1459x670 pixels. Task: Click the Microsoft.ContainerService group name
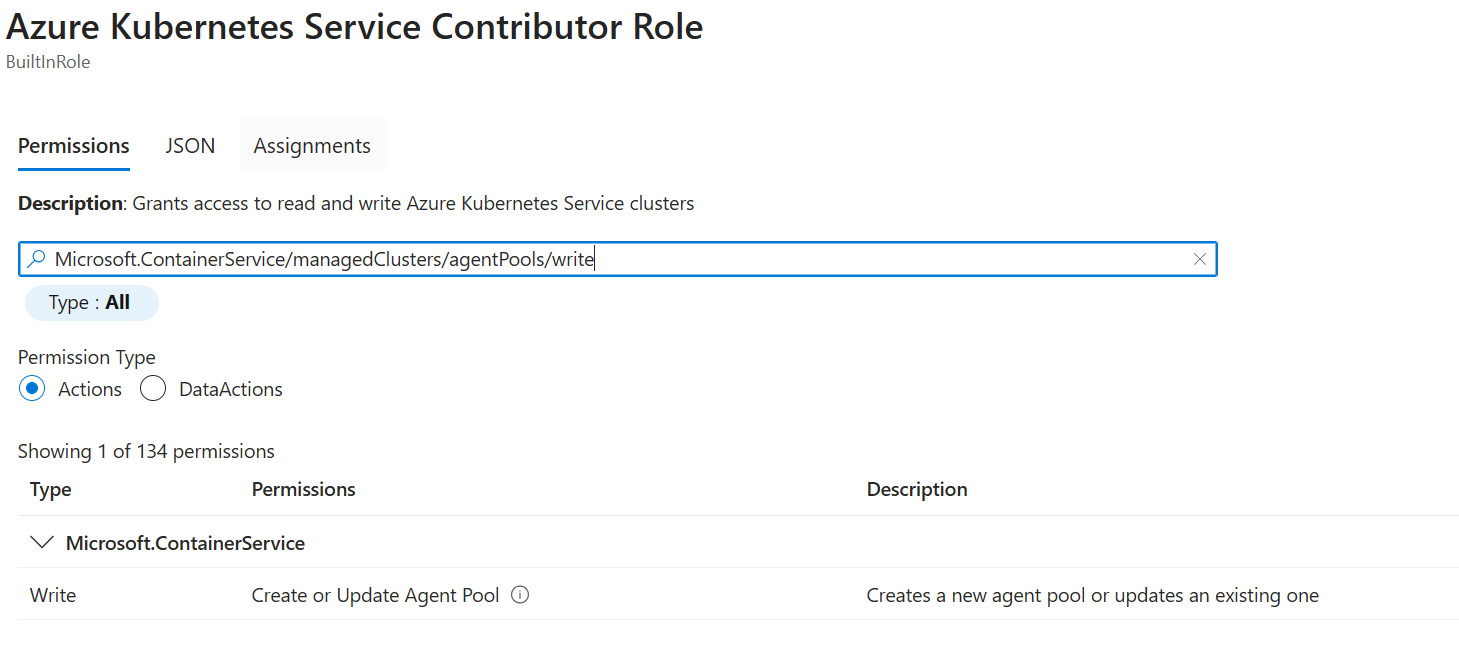(185, 543)
